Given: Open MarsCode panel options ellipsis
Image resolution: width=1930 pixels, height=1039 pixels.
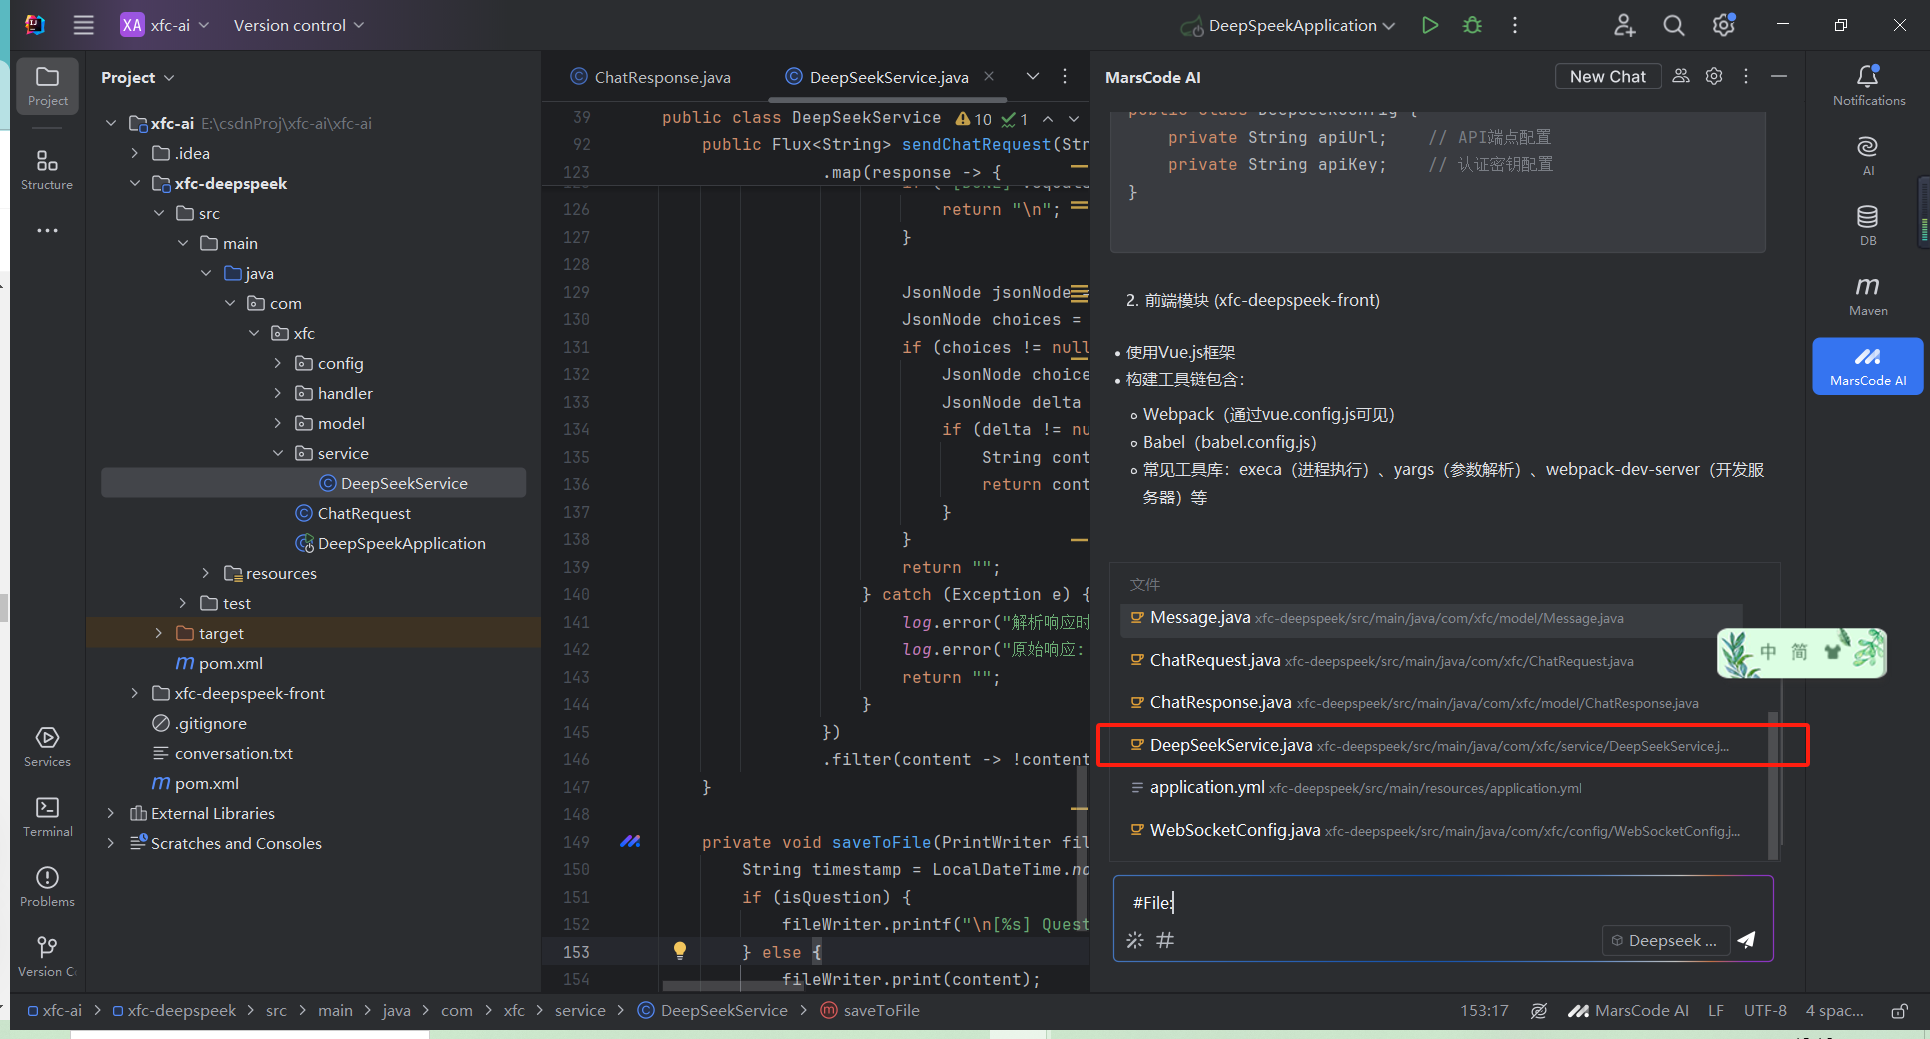Looking at the screenshot, I should click(1746, 76).
